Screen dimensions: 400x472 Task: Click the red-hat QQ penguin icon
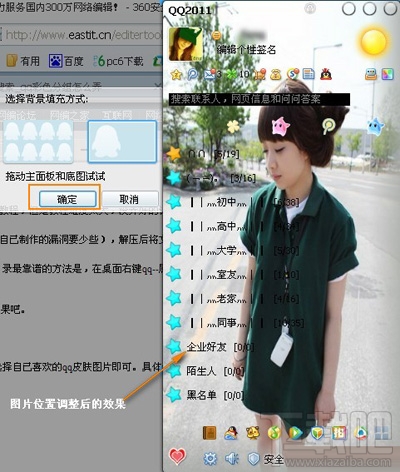[326, 74]
